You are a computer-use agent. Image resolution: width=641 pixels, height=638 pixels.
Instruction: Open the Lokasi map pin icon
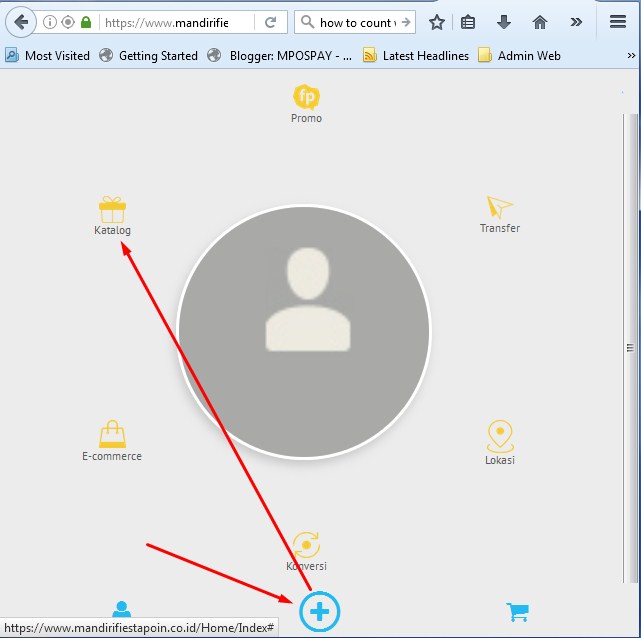click(x=500, y=436)
